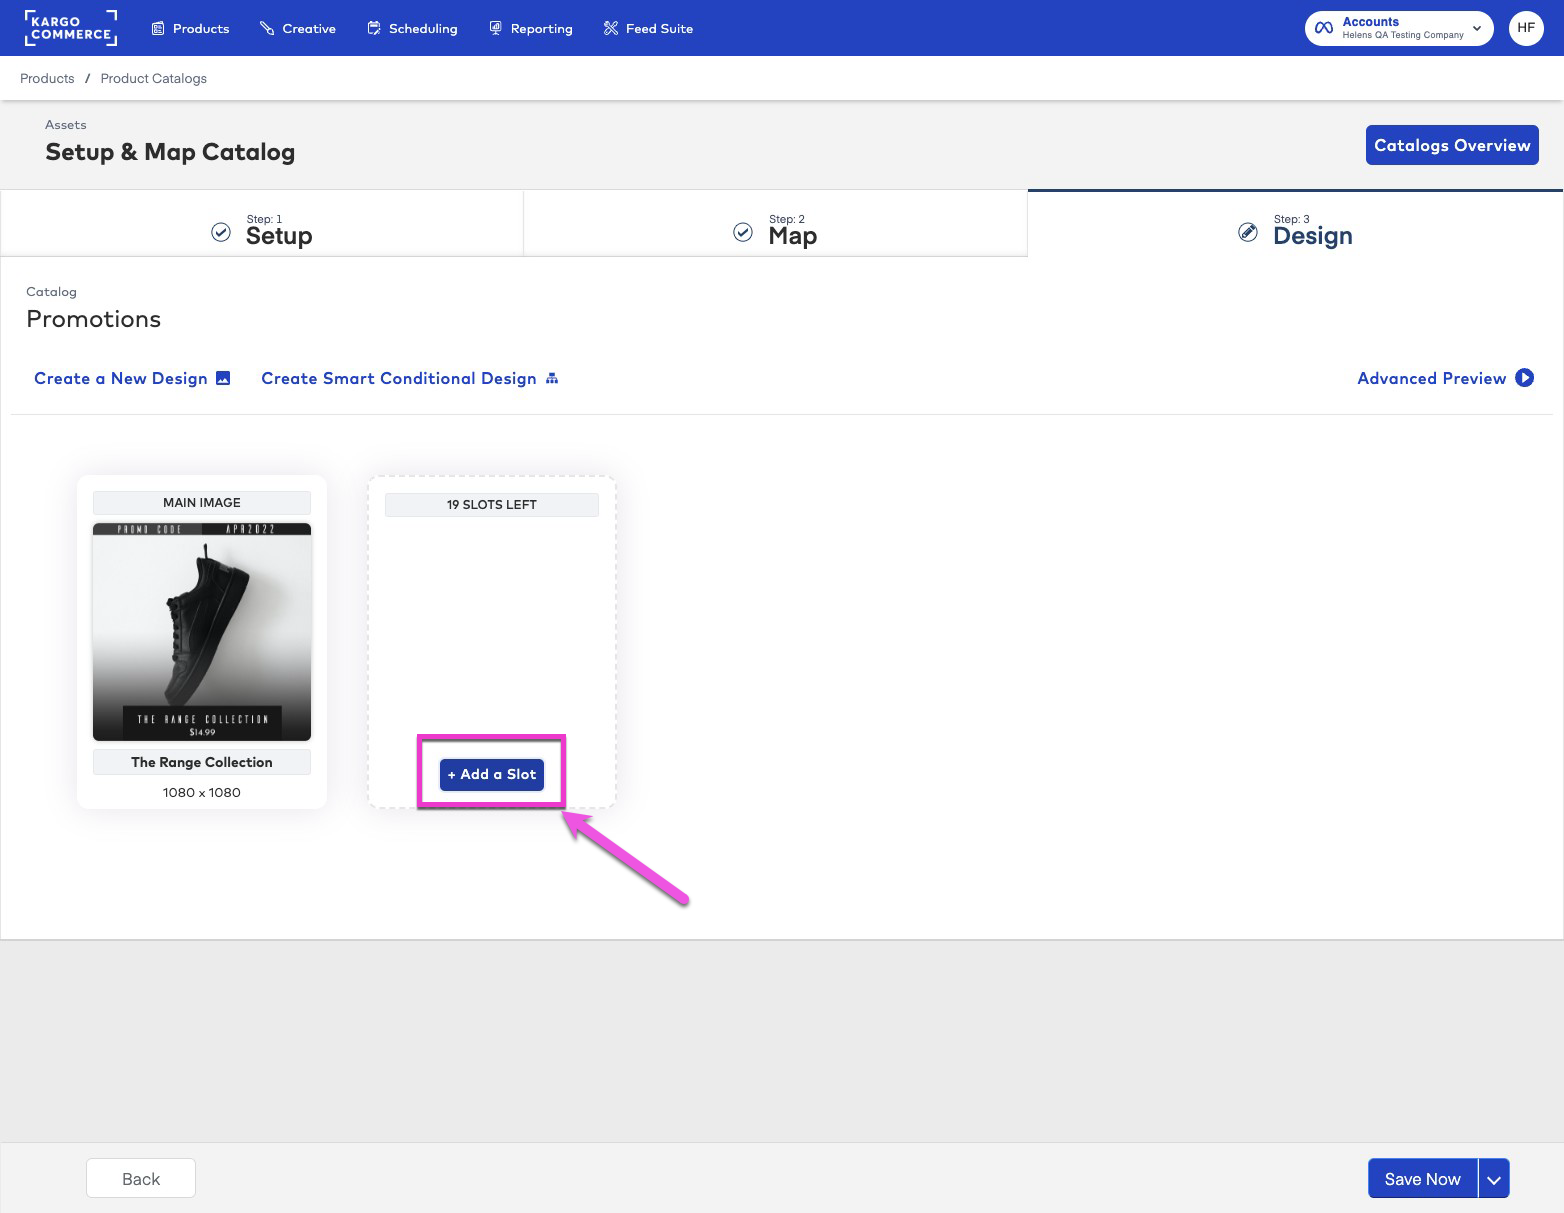Open Scheduling via its calendar icon
Screen dimensions: 1564x1213
click(x=374, y=28)
